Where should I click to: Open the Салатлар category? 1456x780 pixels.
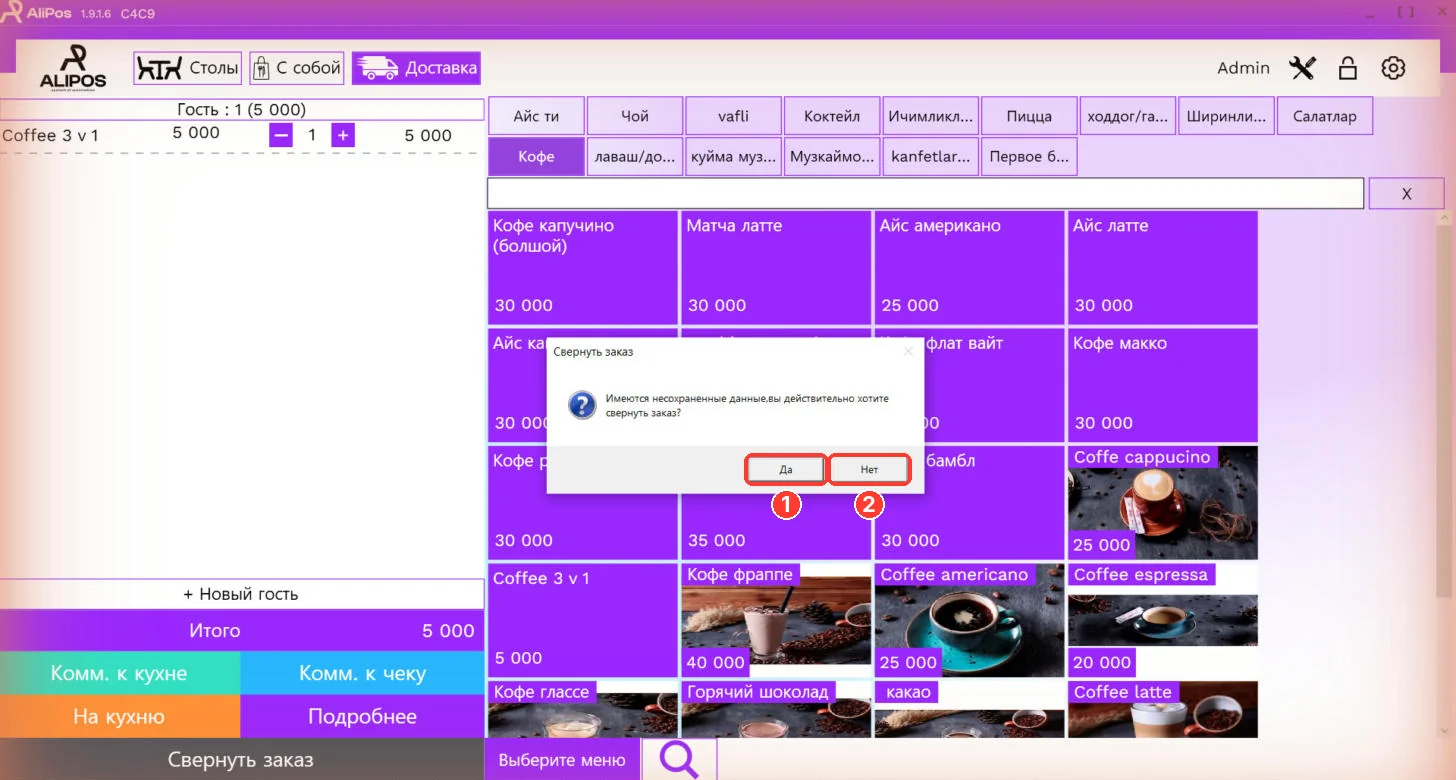tap(1325, 116)
